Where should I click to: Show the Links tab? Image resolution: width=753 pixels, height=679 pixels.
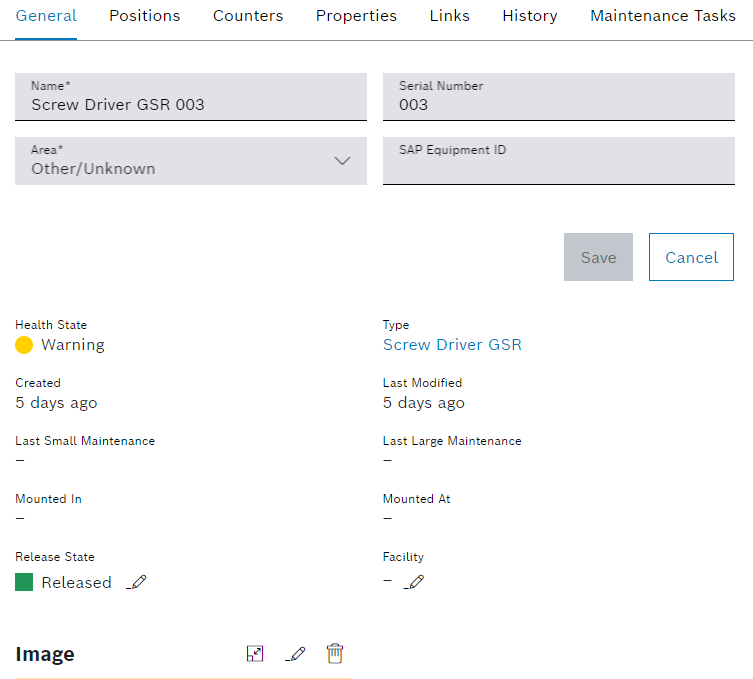tap(449, 16)
